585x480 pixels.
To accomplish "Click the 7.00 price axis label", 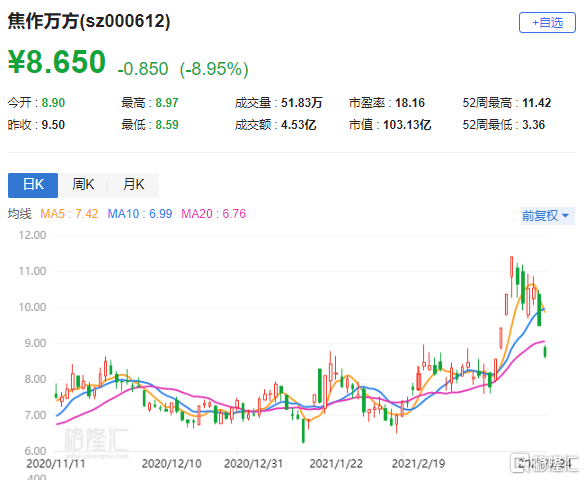I will tap(35, 415).
